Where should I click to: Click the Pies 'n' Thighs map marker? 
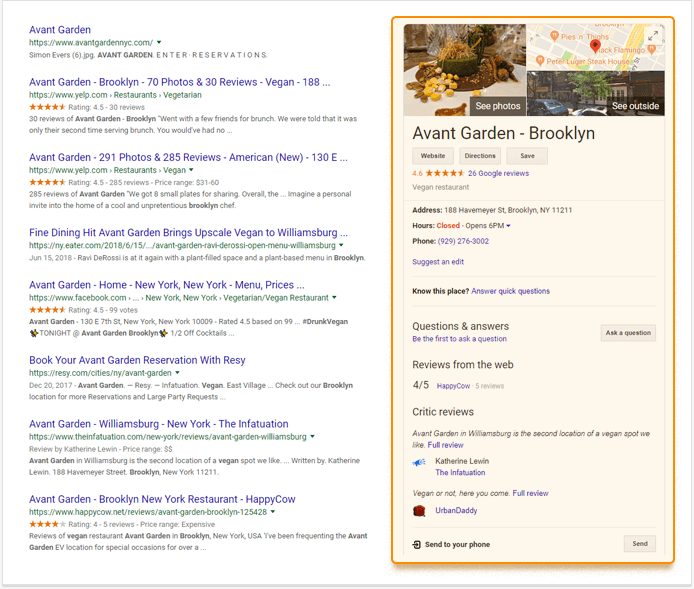pos(554,35)
